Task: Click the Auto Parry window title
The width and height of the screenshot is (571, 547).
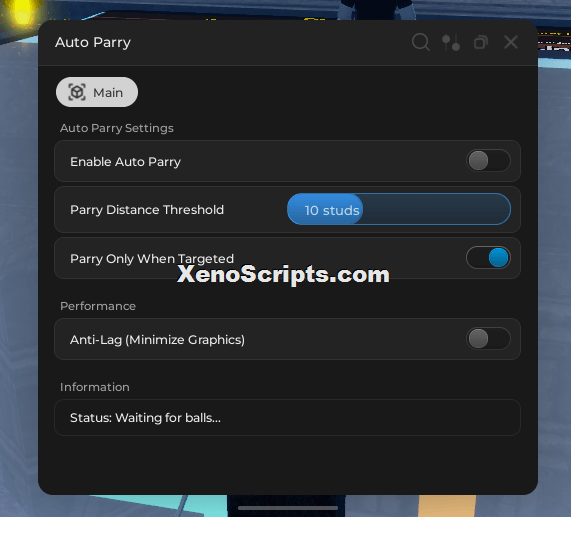Action: [x=93, y=43]
